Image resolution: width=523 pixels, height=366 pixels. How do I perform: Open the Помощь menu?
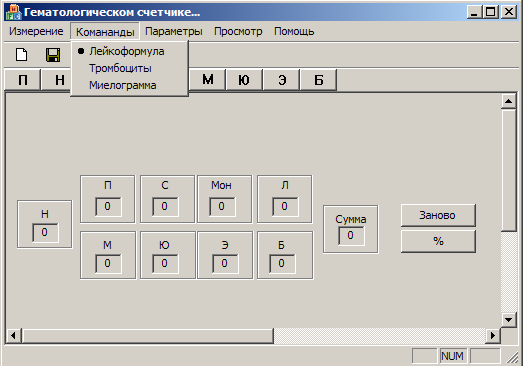[294, 31]
